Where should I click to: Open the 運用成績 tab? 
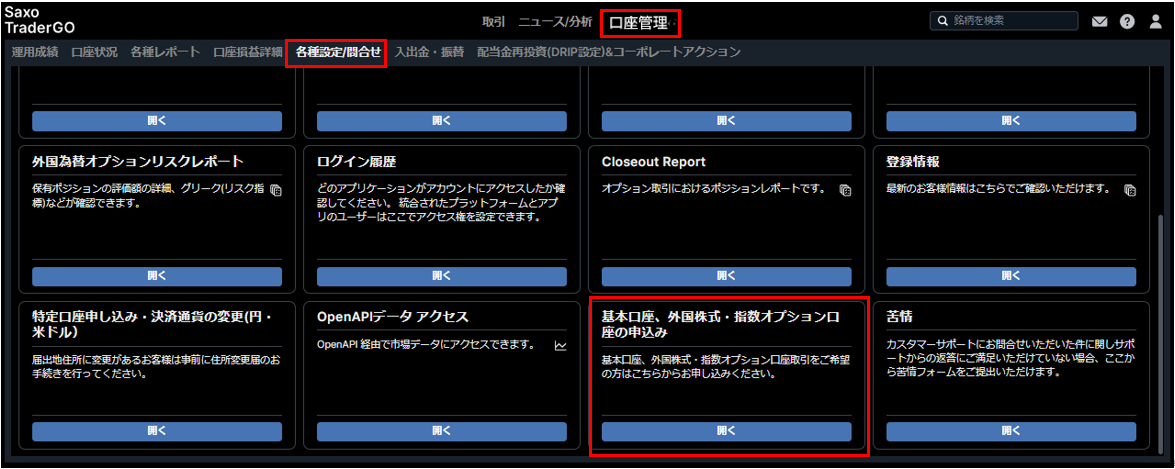[x=34, y=52]
